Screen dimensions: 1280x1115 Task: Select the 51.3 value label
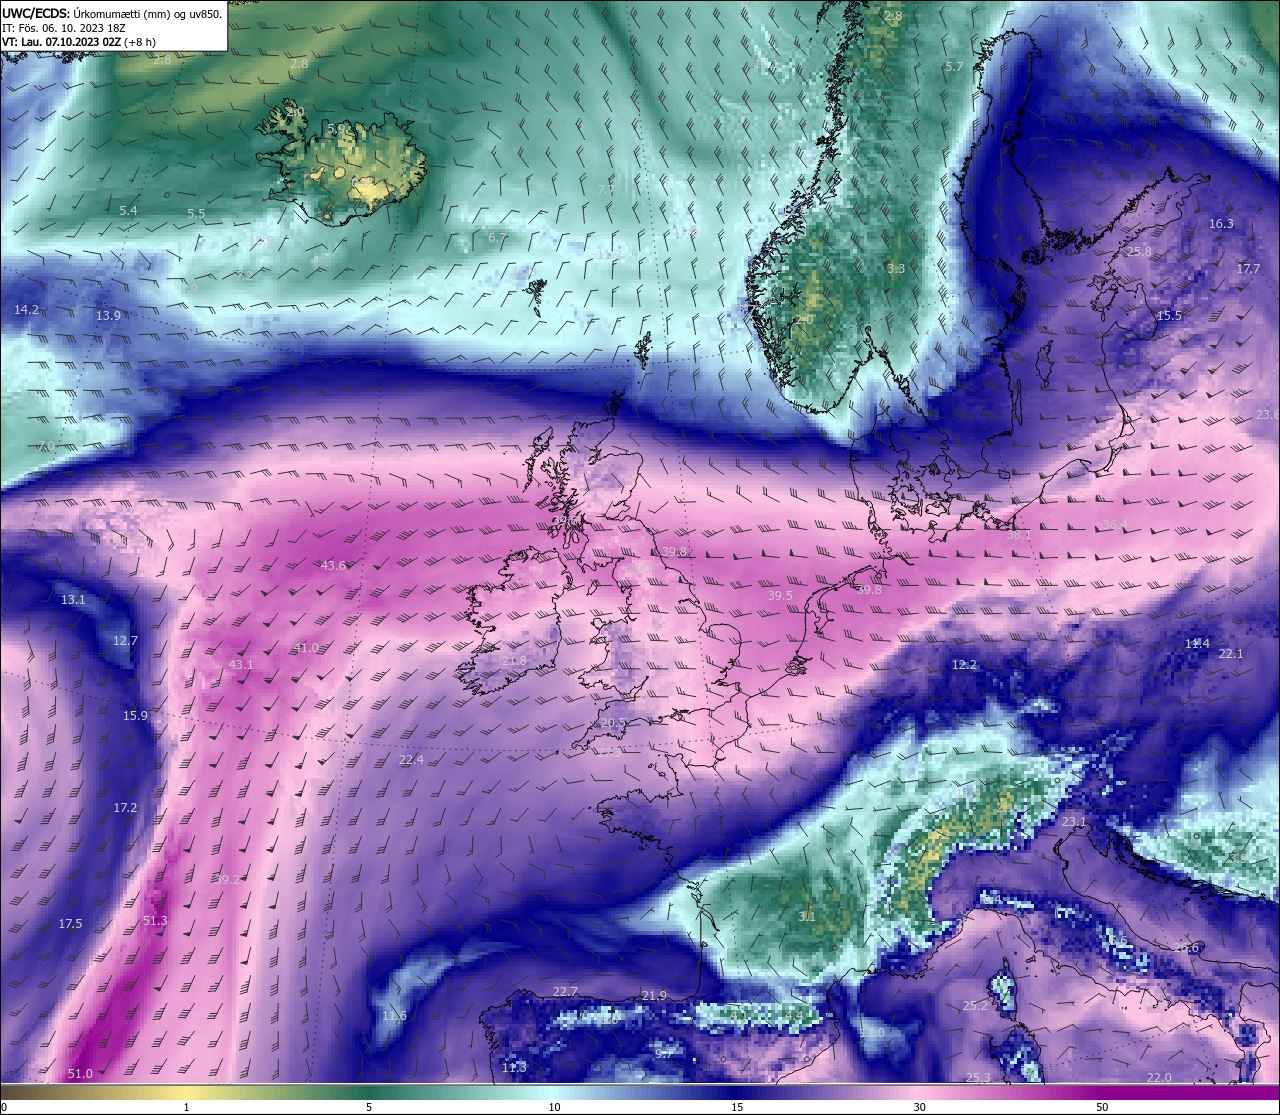(155, 921)
